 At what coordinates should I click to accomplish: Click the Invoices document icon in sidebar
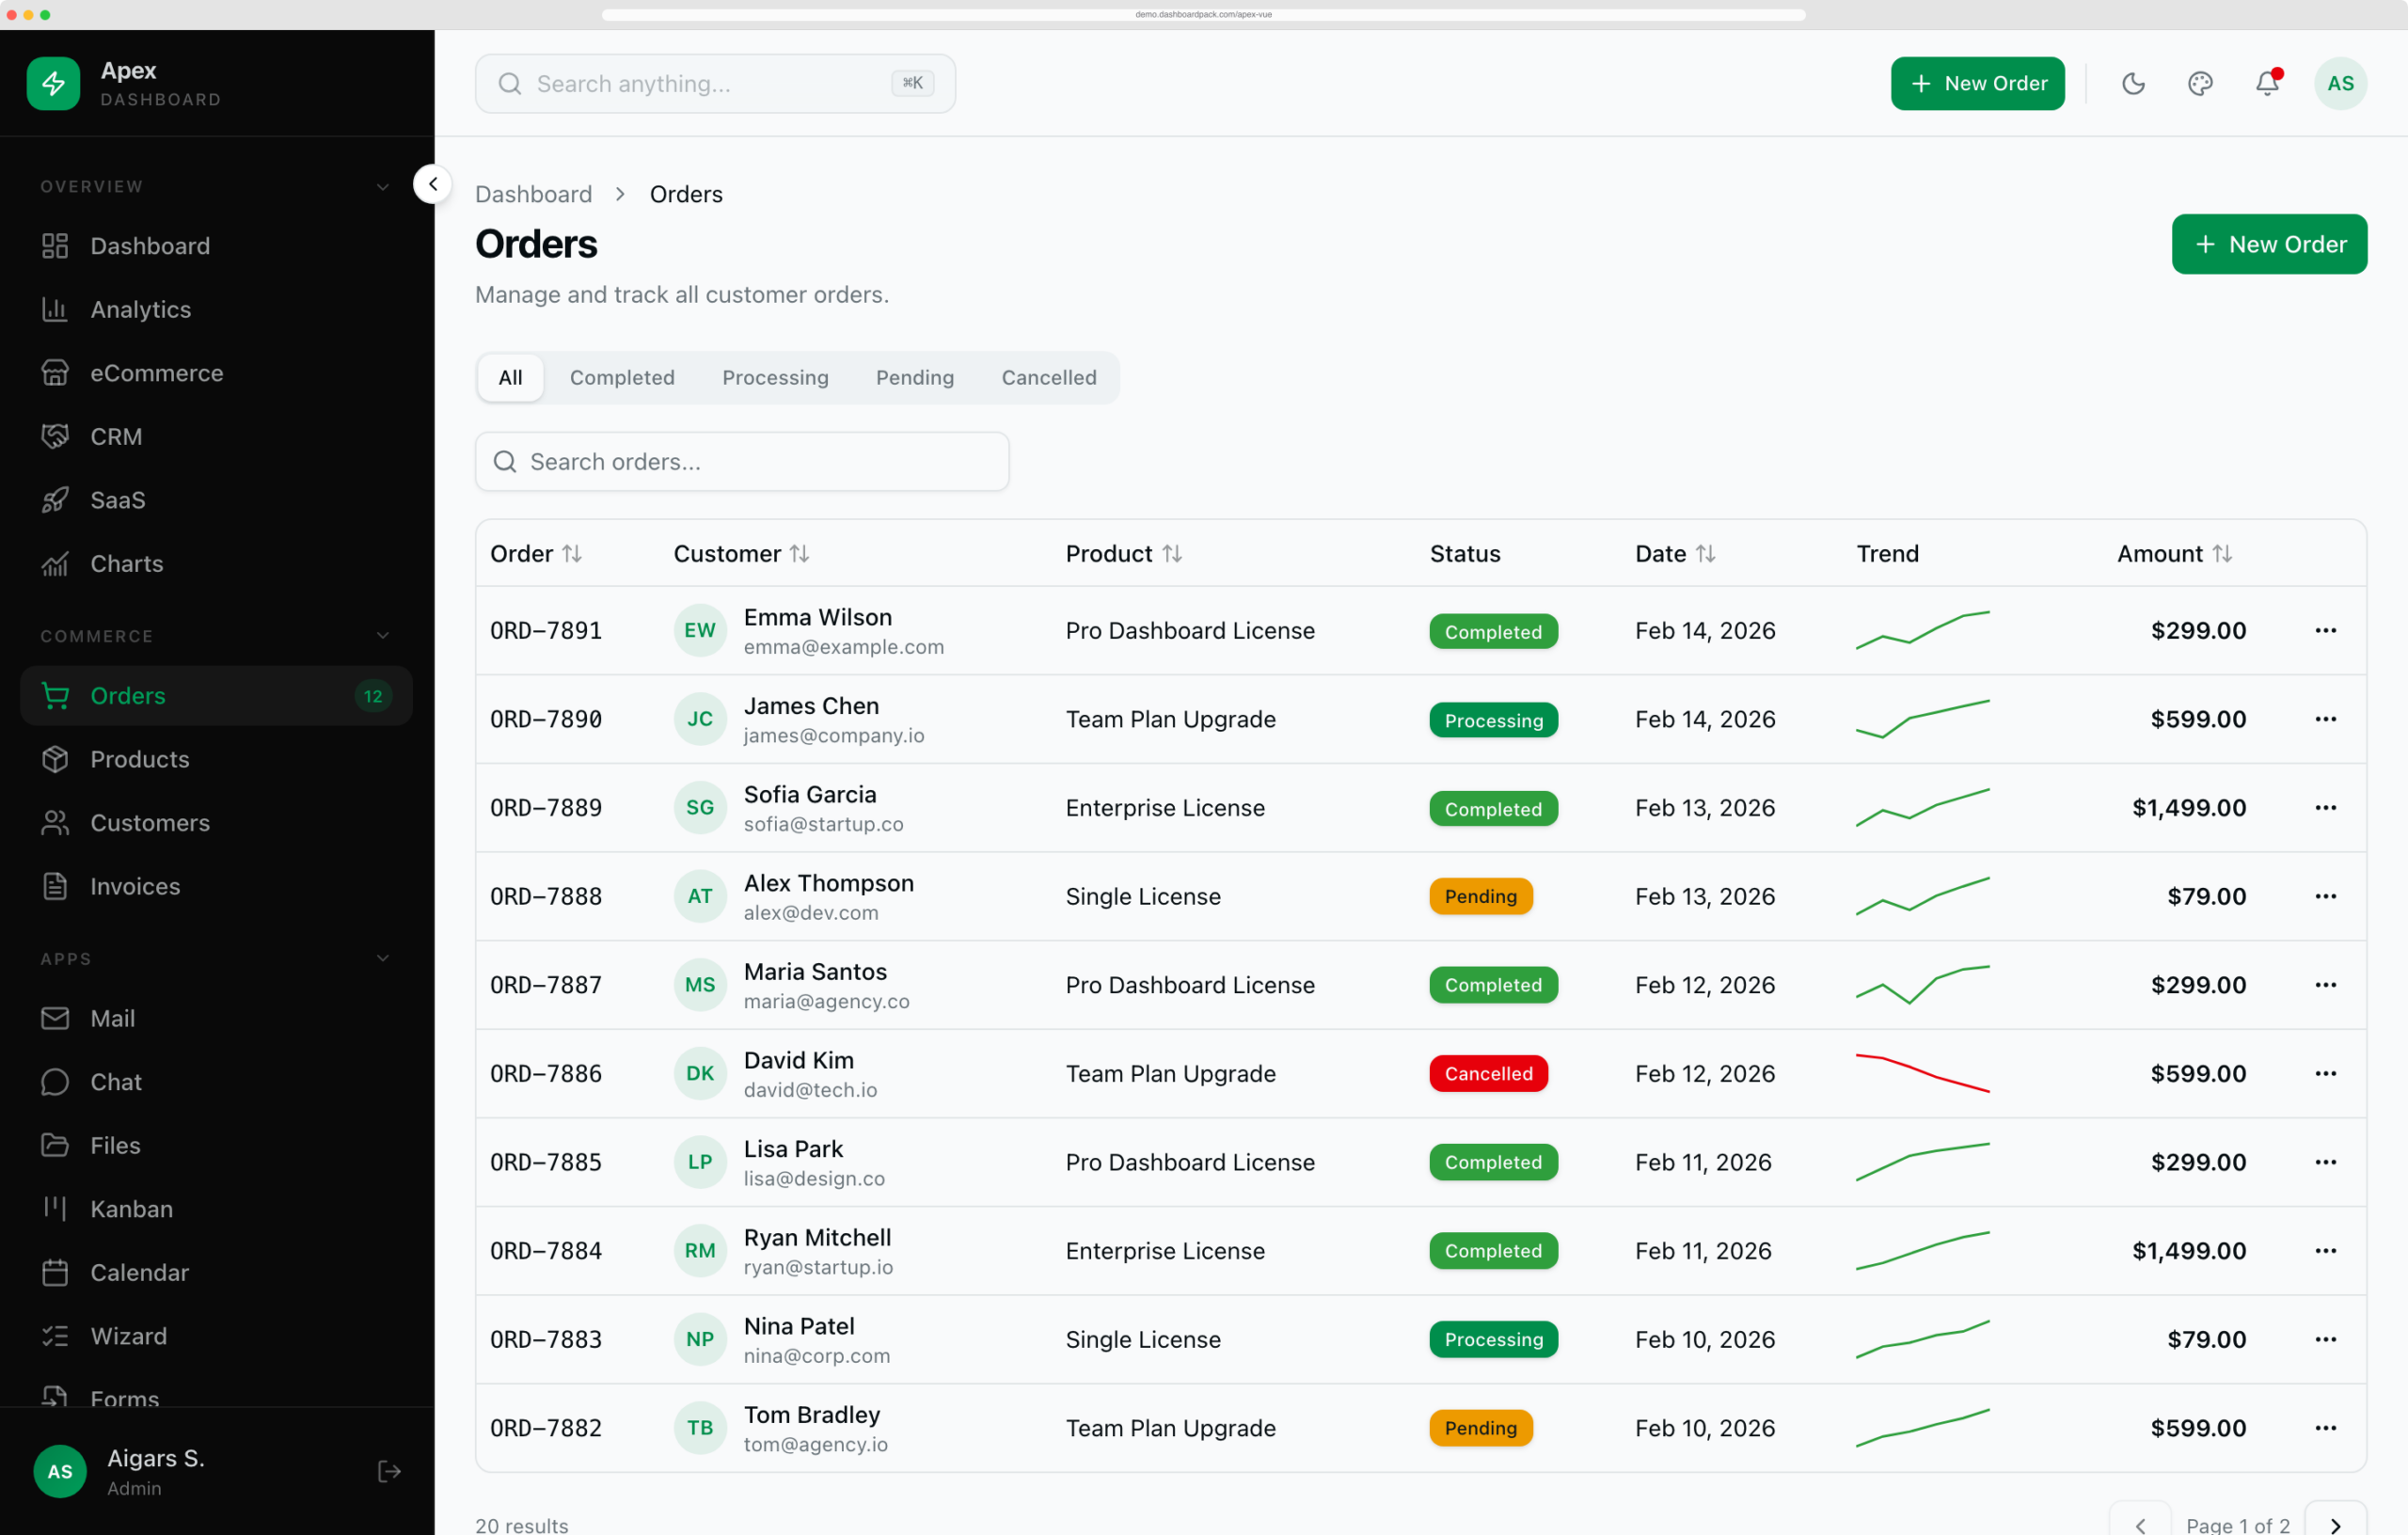click(55, 886)
